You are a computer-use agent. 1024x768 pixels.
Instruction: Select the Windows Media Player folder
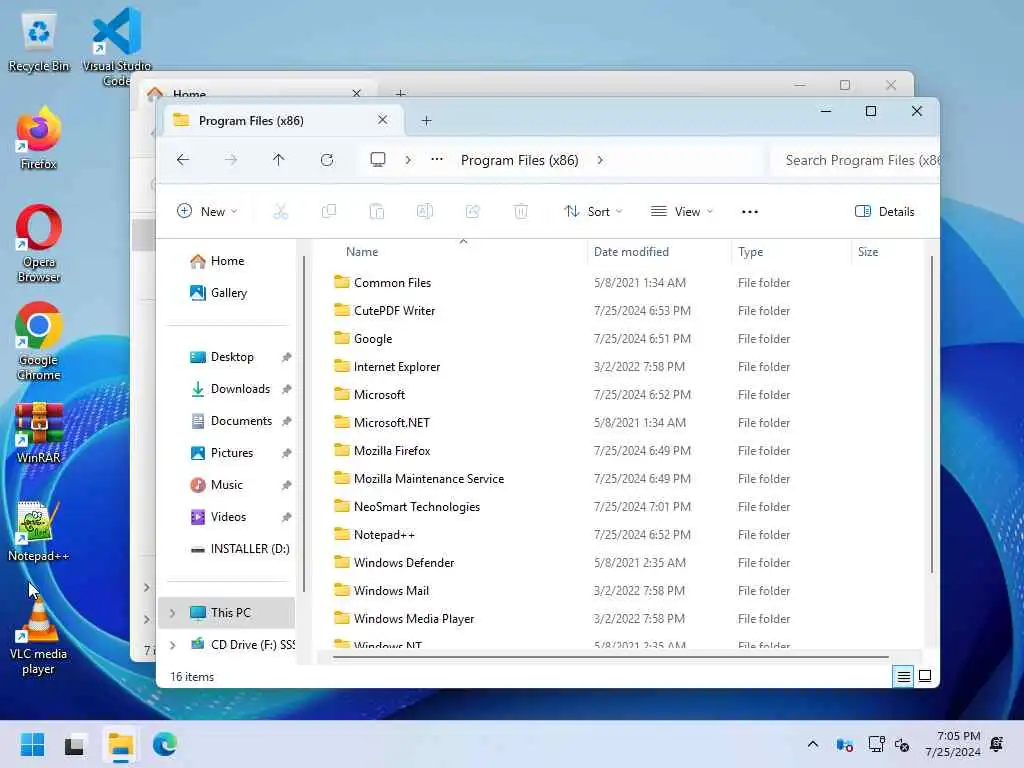pos(413,618)
